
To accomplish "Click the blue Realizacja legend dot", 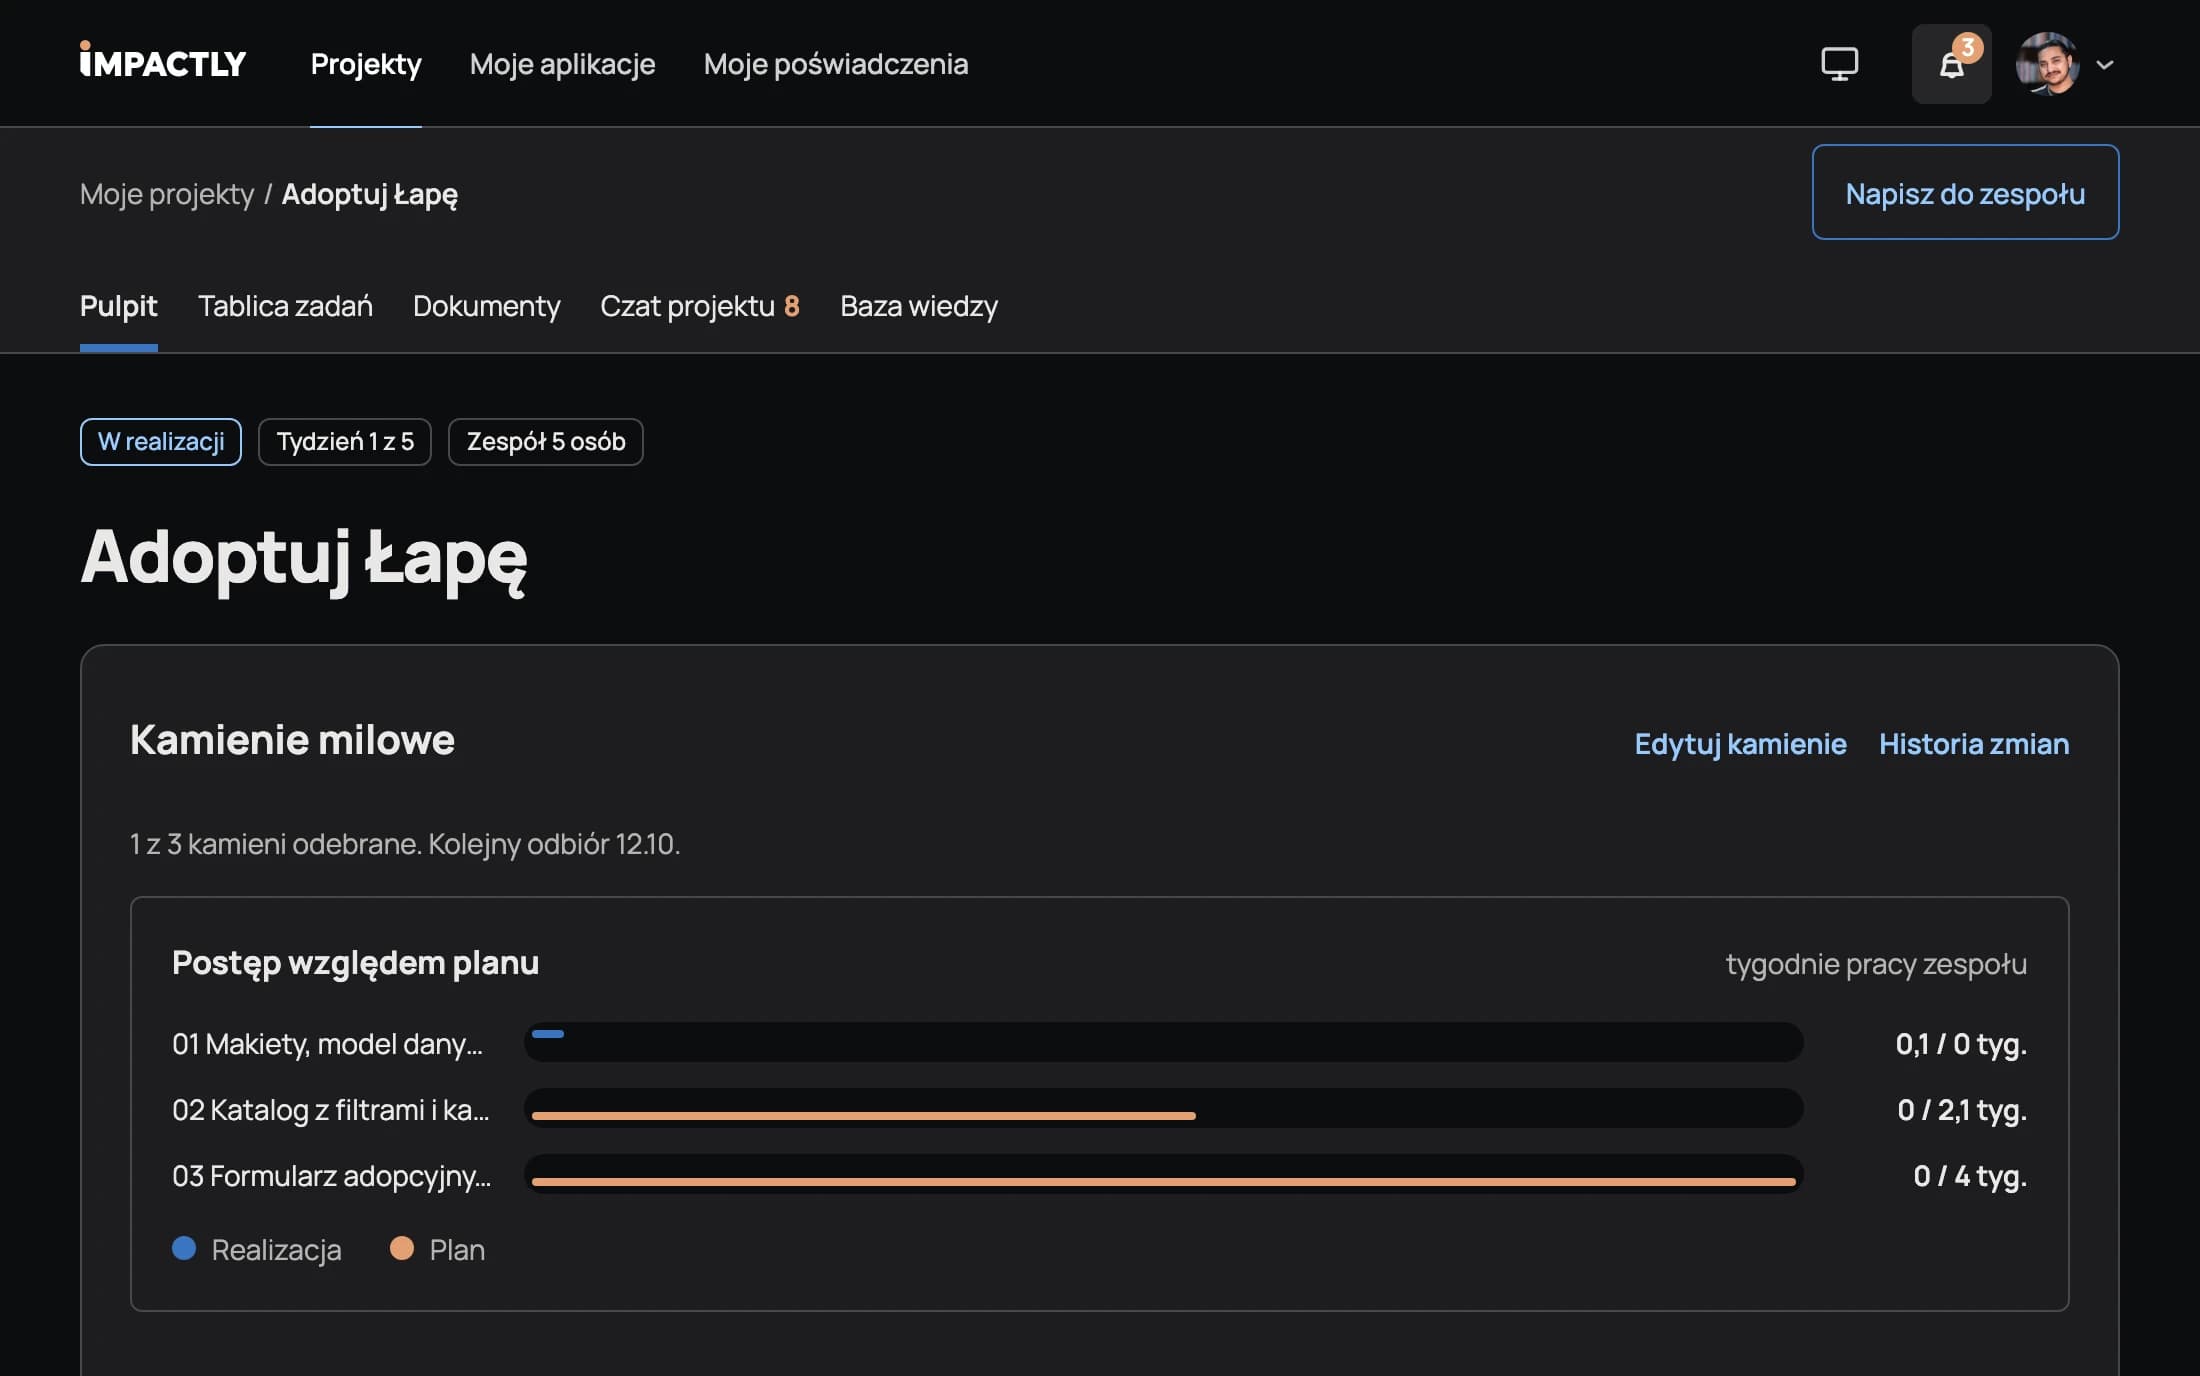I will (184, 1248).
